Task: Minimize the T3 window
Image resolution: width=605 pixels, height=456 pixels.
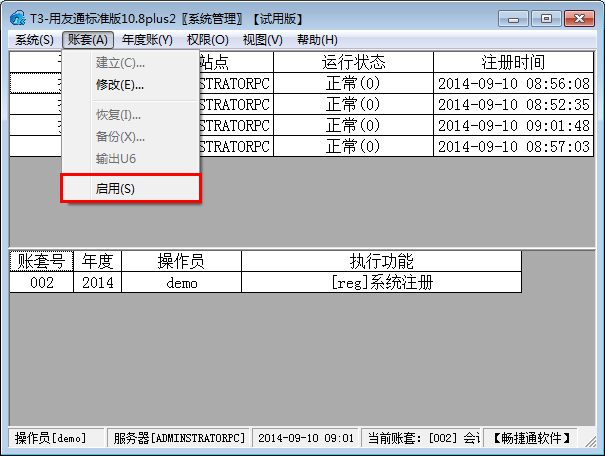Action: [513, 19]
